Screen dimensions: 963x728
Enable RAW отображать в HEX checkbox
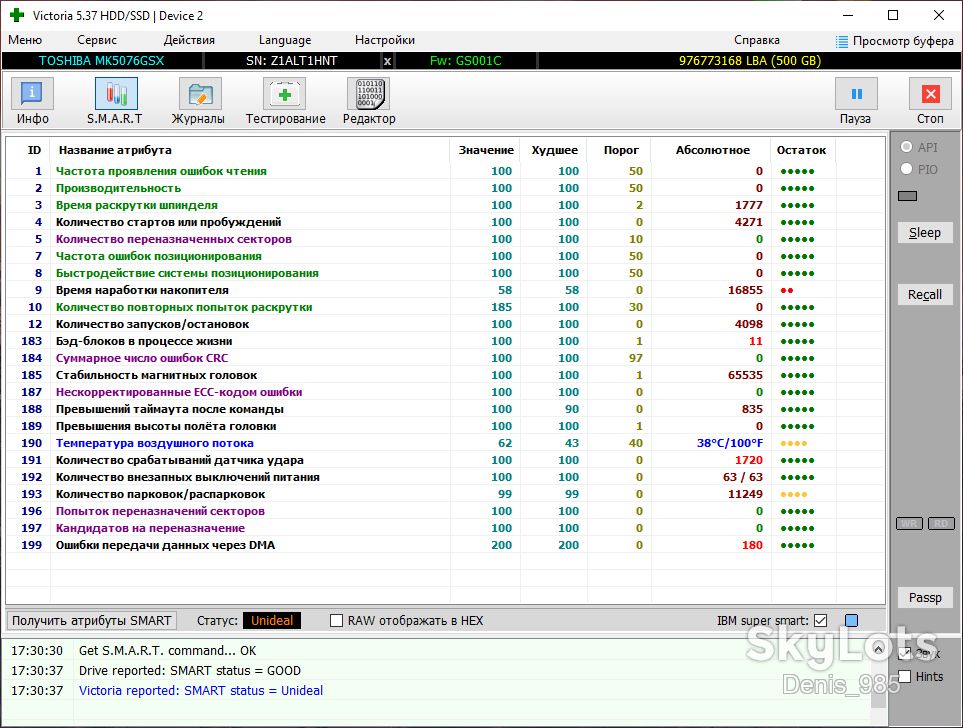(337, 620)
